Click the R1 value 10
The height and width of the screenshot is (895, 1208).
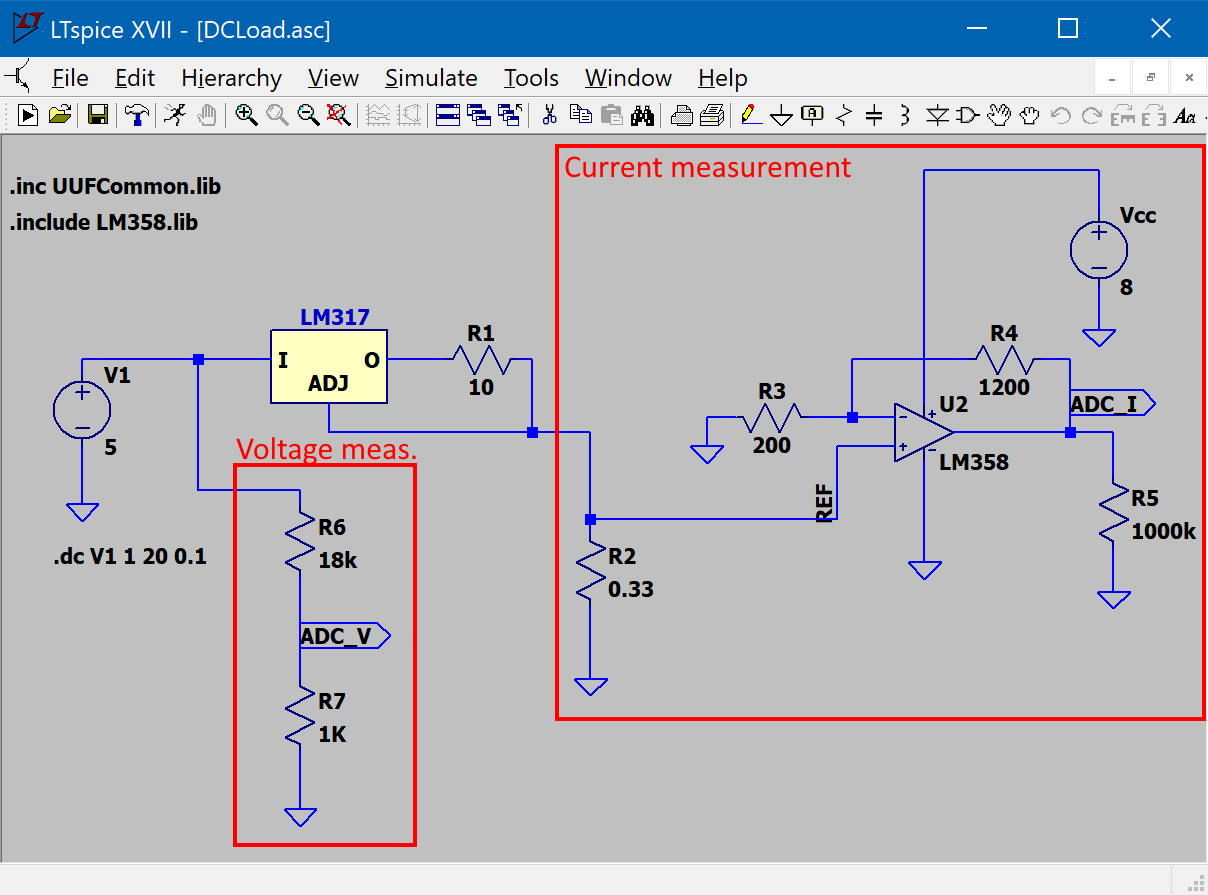(x=481, y=387)
